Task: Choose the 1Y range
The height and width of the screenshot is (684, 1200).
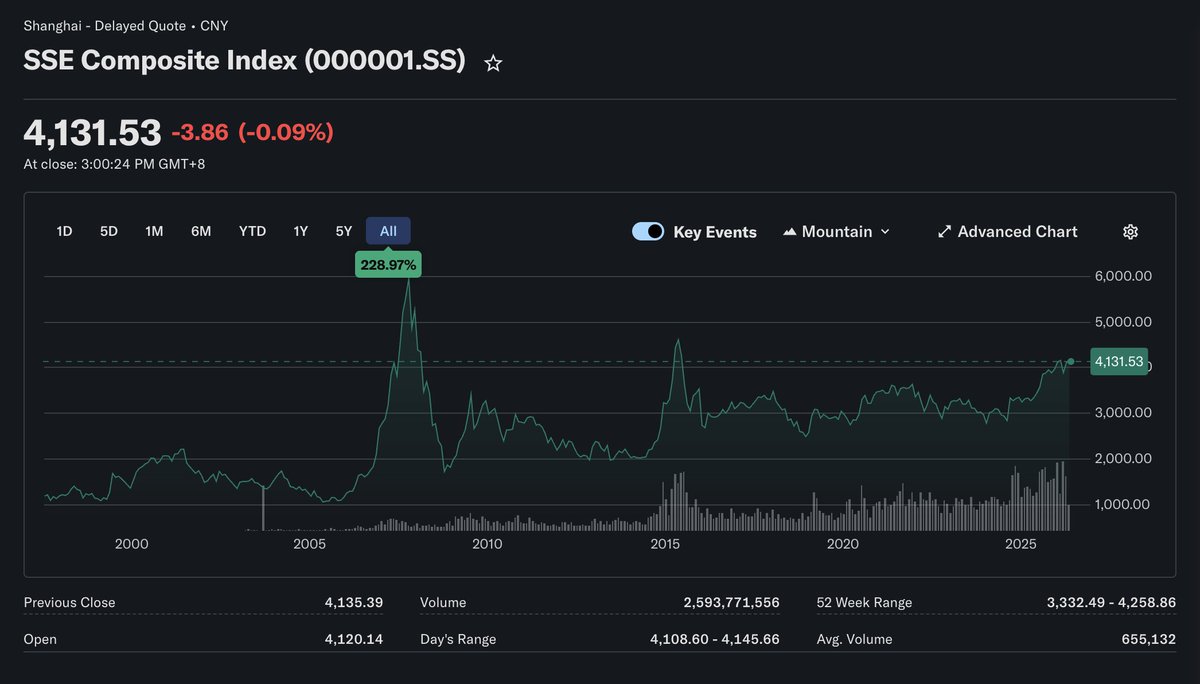Action: 300,231
